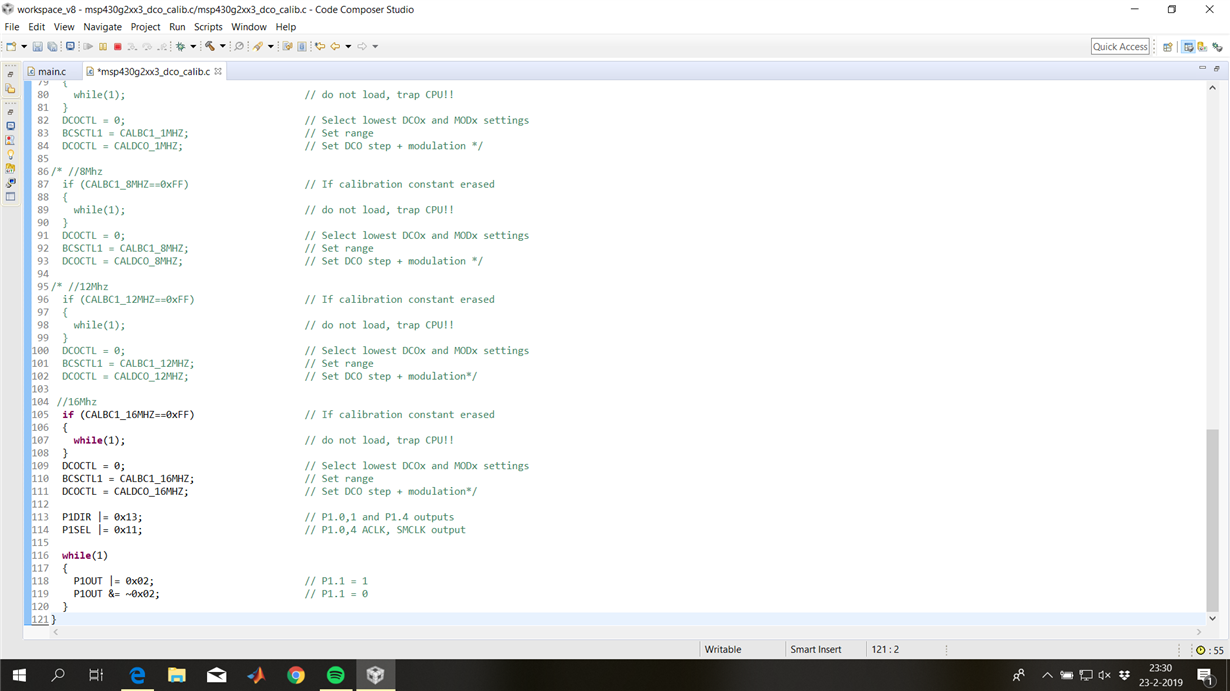
Task: Click the horizontal scroll right arrow
Action: point(1199,632)
